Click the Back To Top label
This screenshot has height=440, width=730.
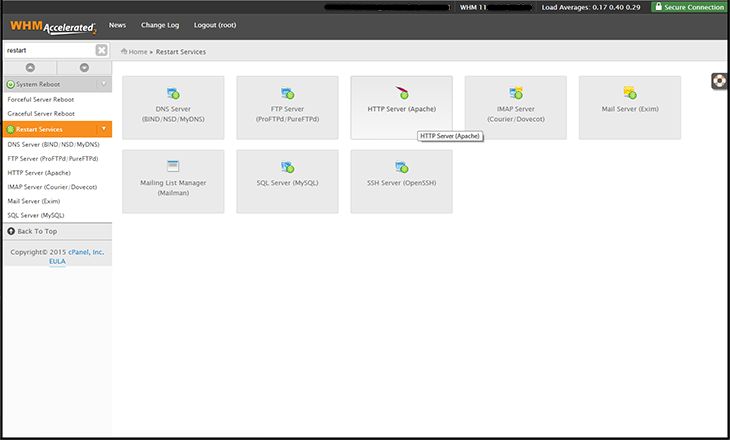pos(37,231)
